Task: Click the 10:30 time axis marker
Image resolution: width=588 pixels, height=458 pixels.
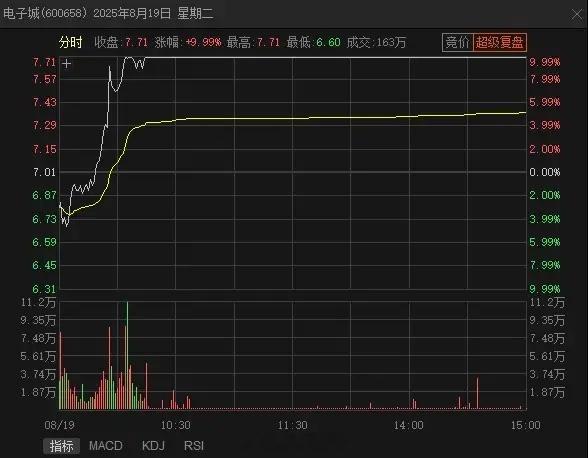Action: coord(176,425)
